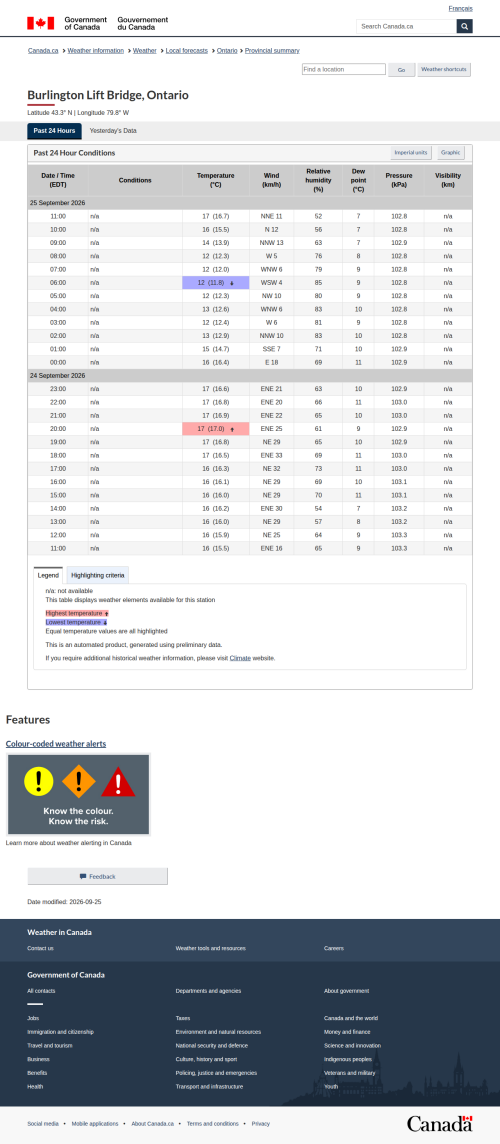Viewport: 500px width, 1144px height.
Task: Switch to Imperial units
Action: click(411, 152)
